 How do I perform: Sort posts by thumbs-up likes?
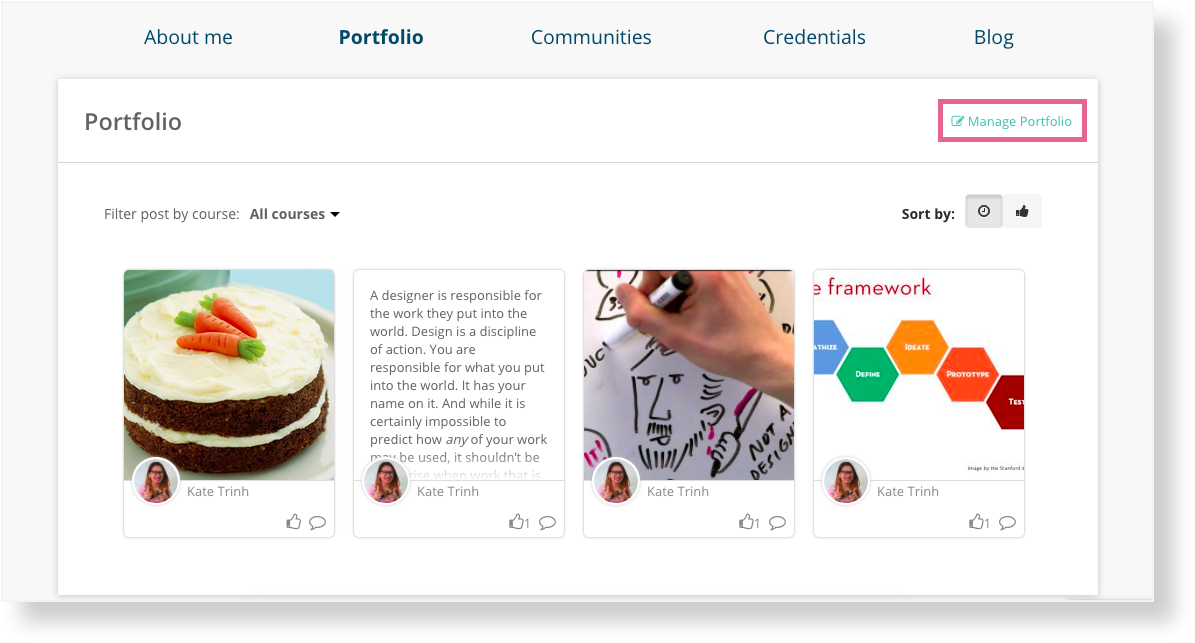click(1022, 211)
